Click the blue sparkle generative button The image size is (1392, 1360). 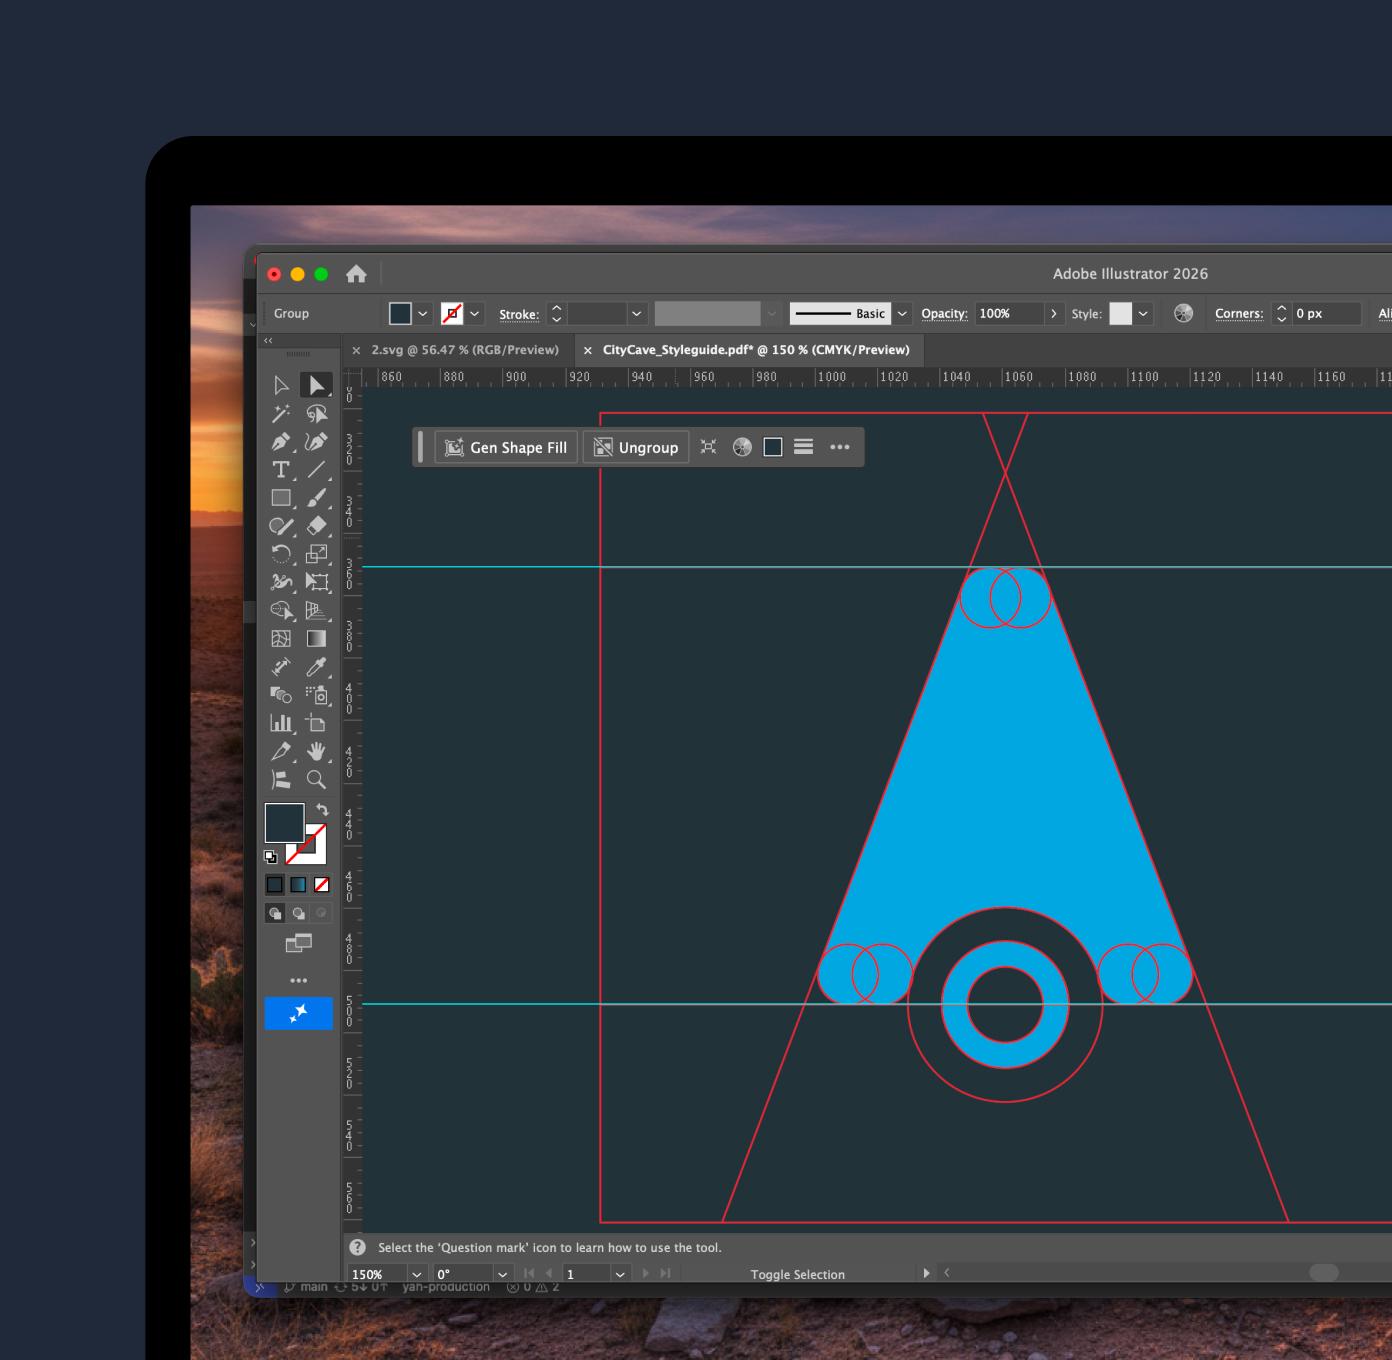[298, 1013]
